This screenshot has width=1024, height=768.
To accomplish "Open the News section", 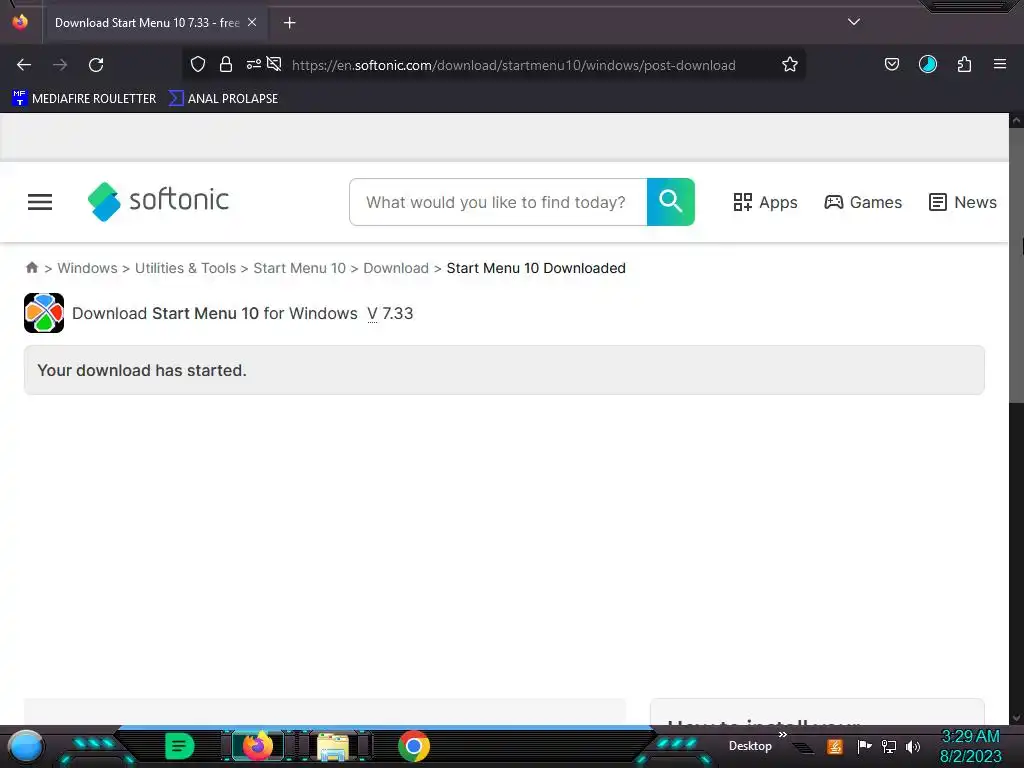I will click(963, 202).
